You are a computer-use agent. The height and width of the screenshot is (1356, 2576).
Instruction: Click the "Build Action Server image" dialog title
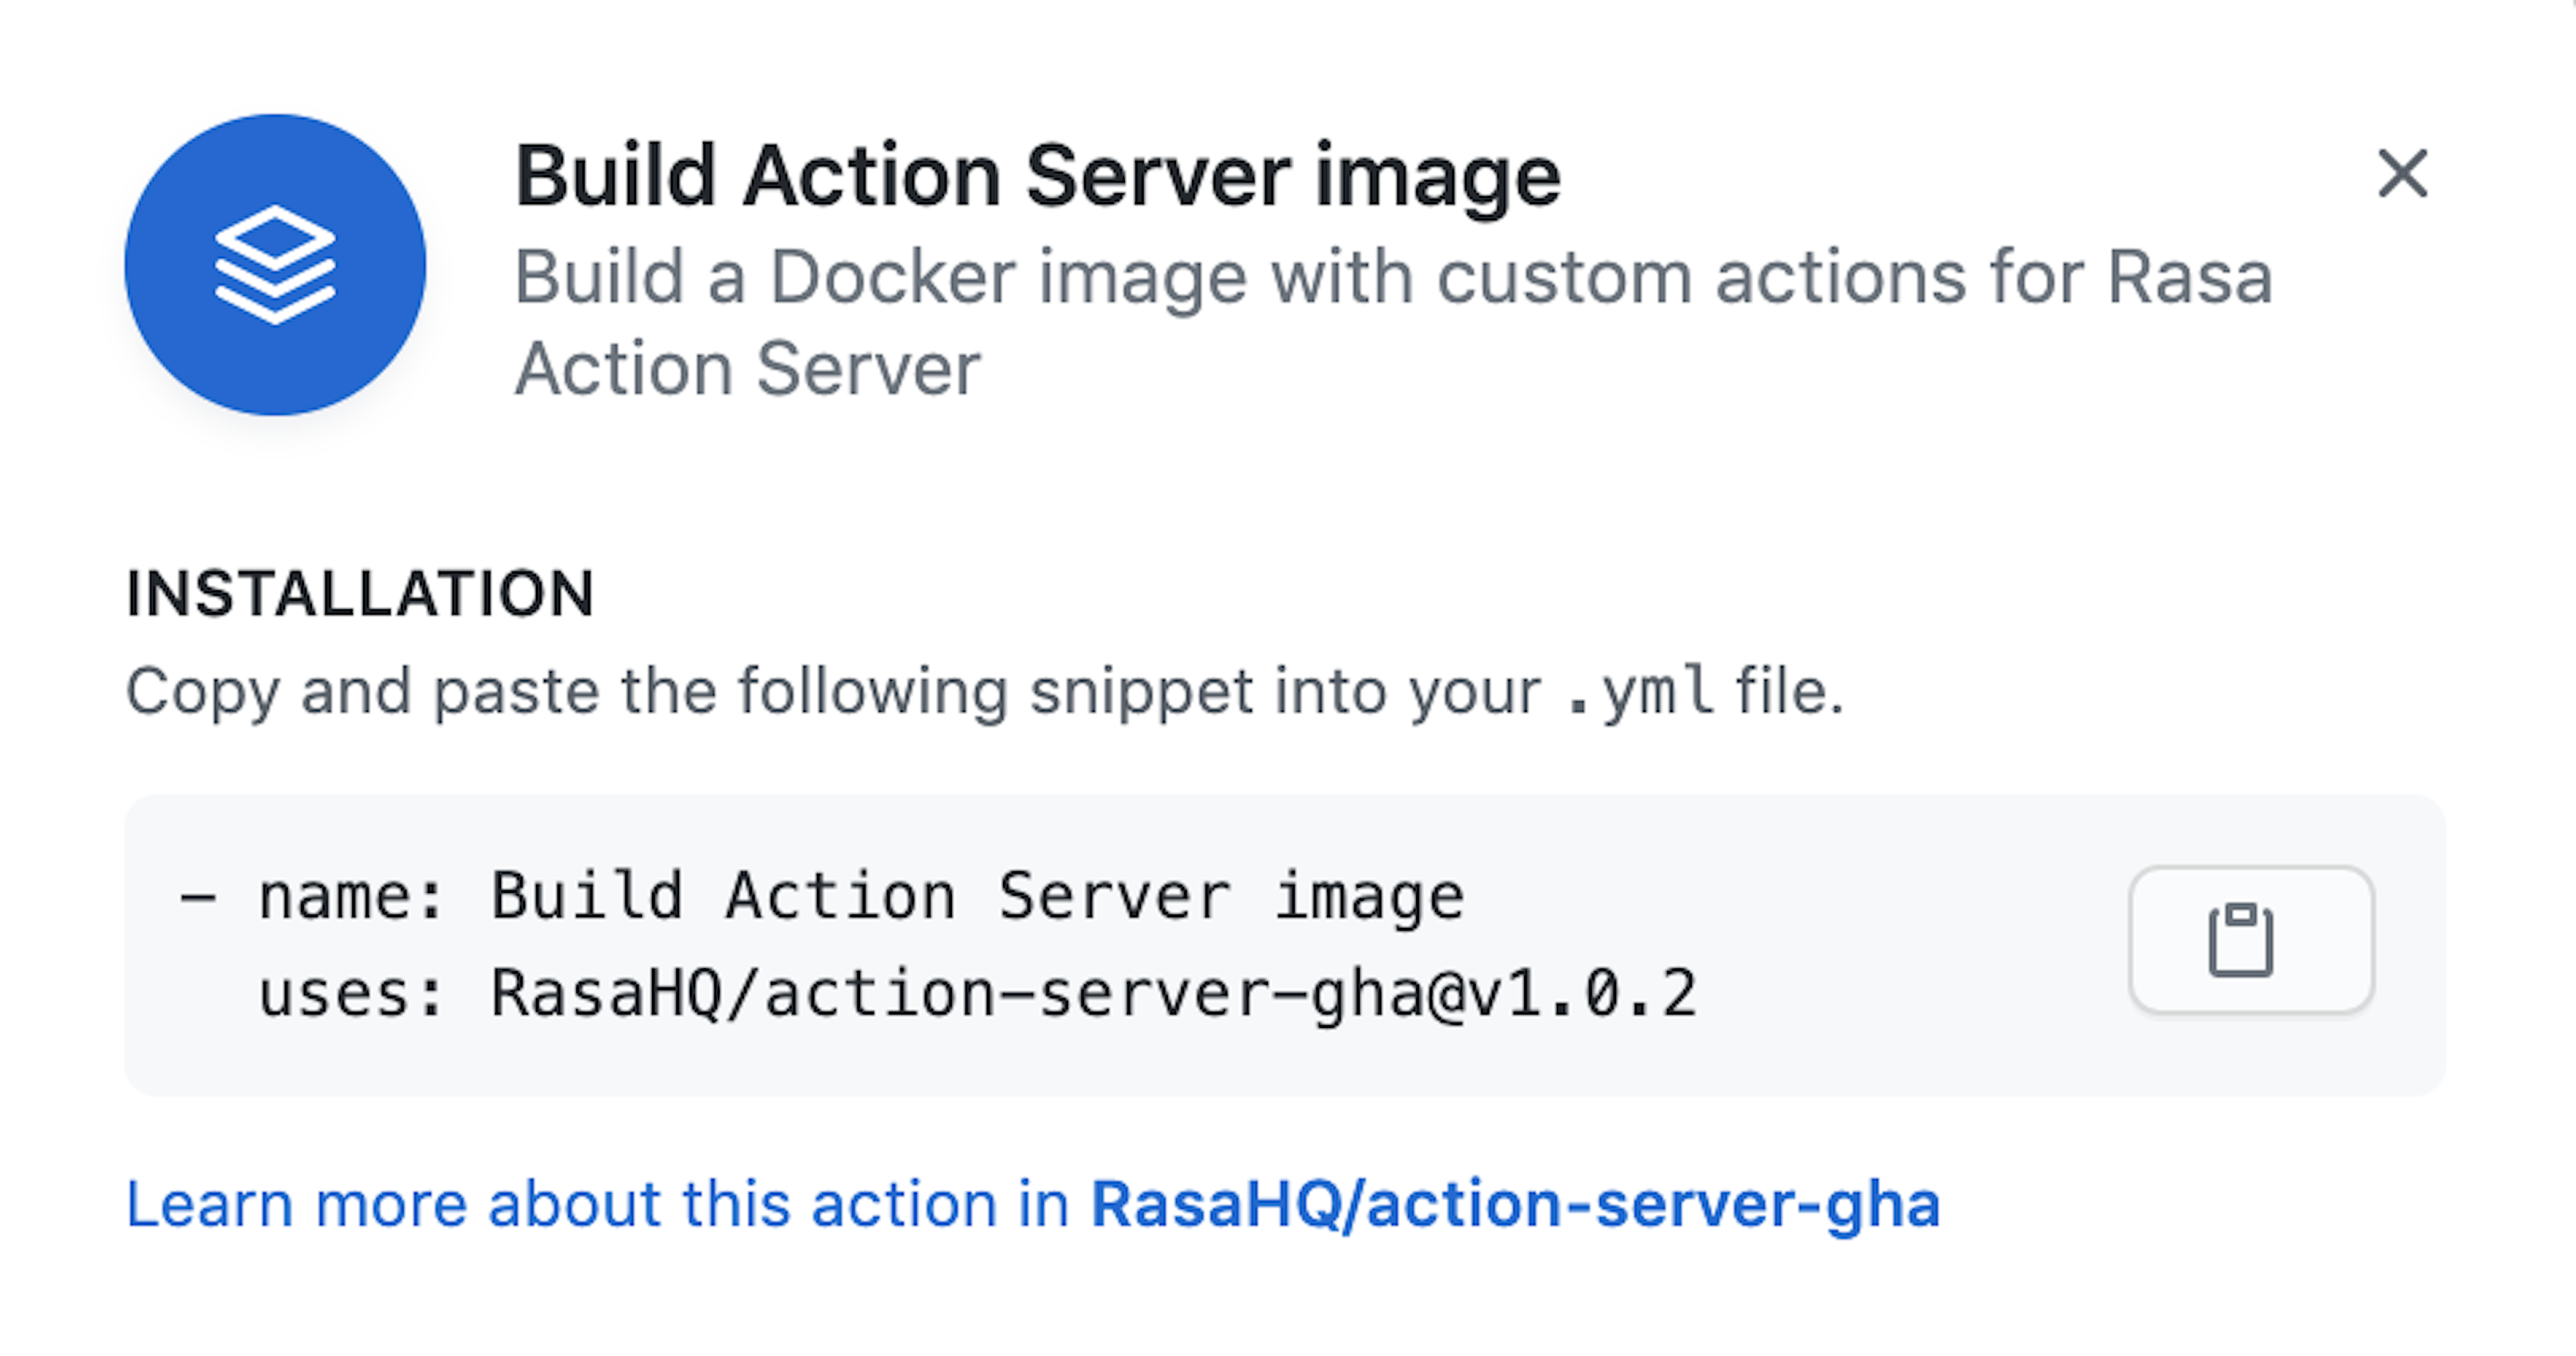(1037, 176)
